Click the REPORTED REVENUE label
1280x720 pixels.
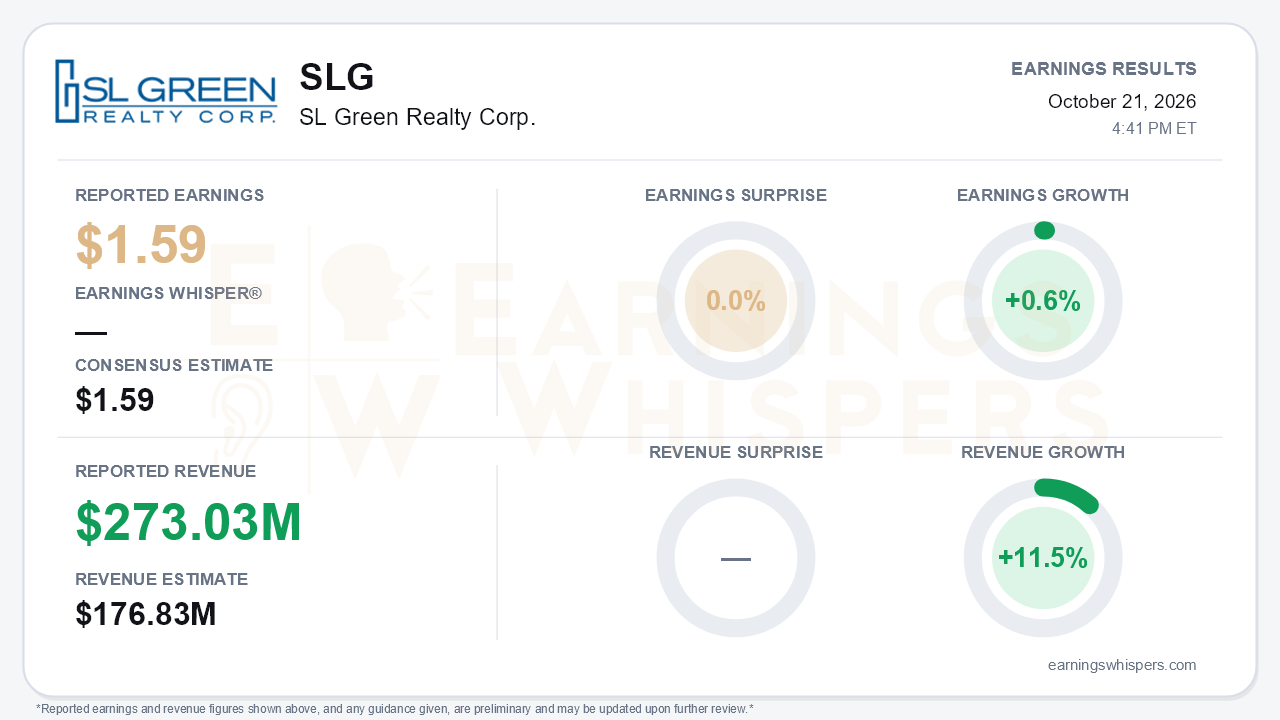pyautogui.click(x=166, y=471)
